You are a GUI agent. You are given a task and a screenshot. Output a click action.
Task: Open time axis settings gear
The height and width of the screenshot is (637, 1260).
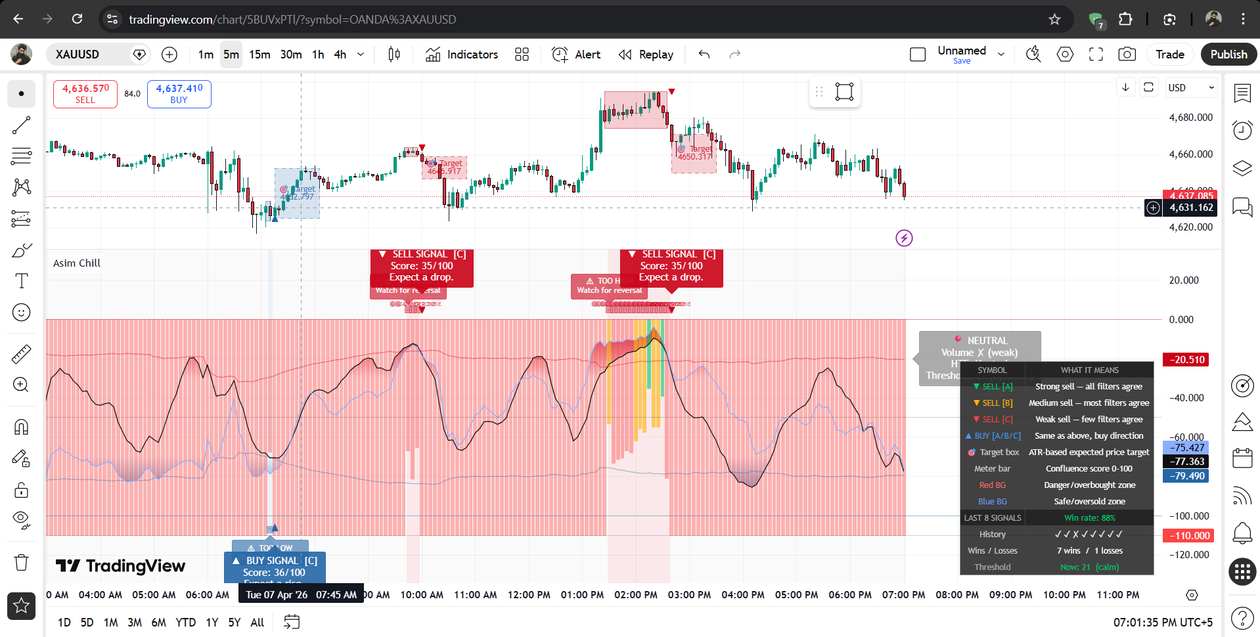point(1192,595)
